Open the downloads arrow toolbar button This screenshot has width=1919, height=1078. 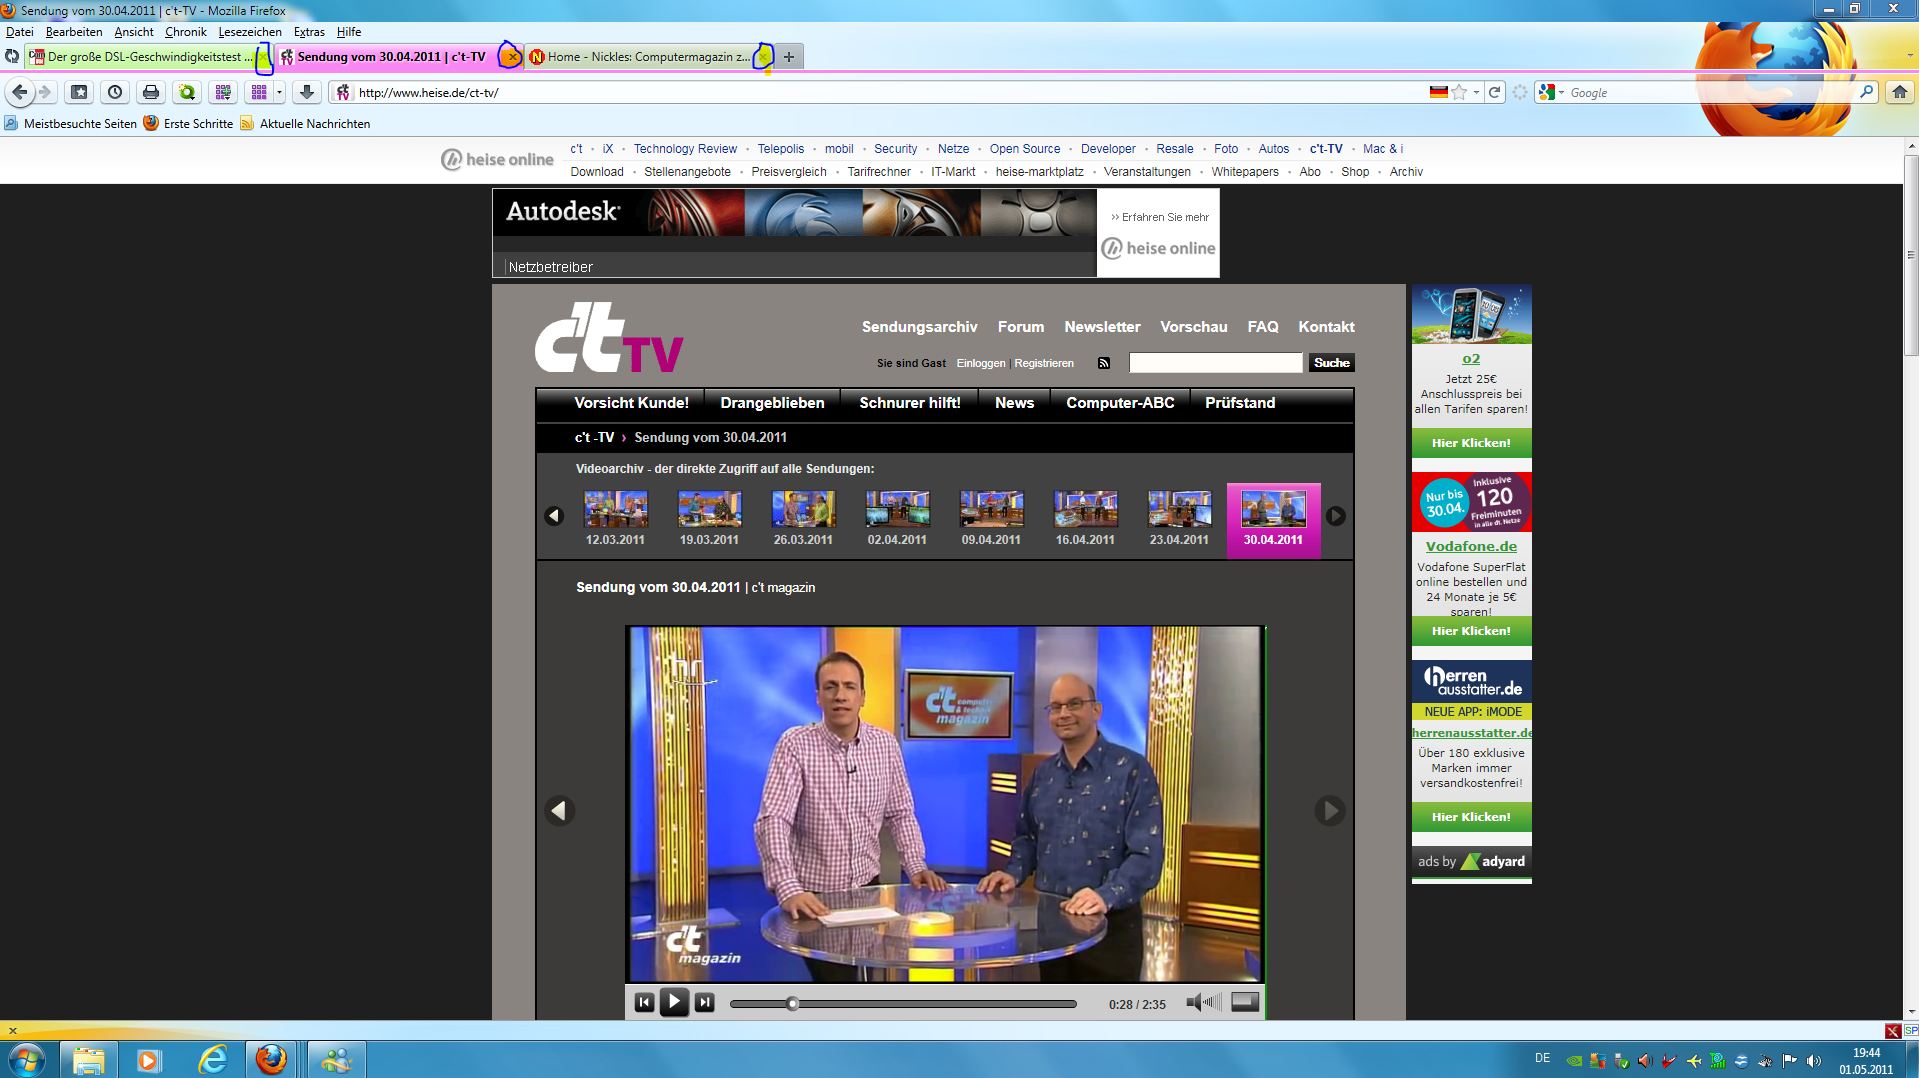307,92
